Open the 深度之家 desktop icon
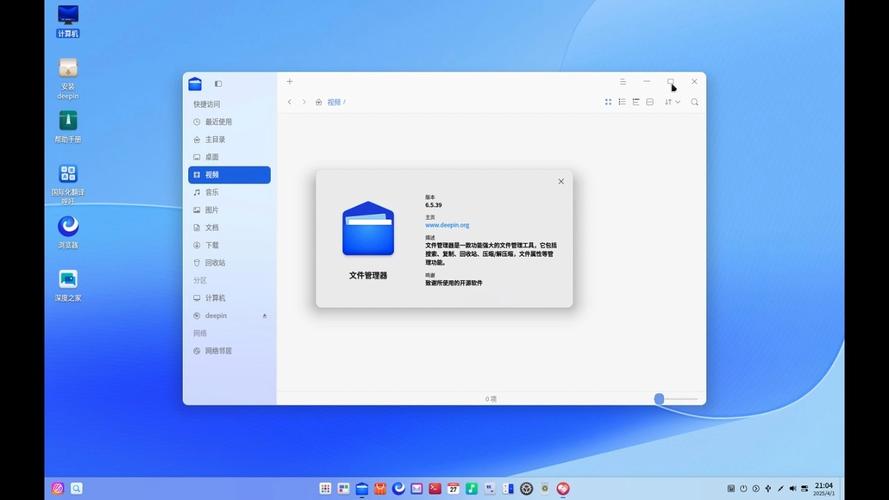The height and width of the screenshot is (500, 889). pyautogui.click(x=68, y=285)
